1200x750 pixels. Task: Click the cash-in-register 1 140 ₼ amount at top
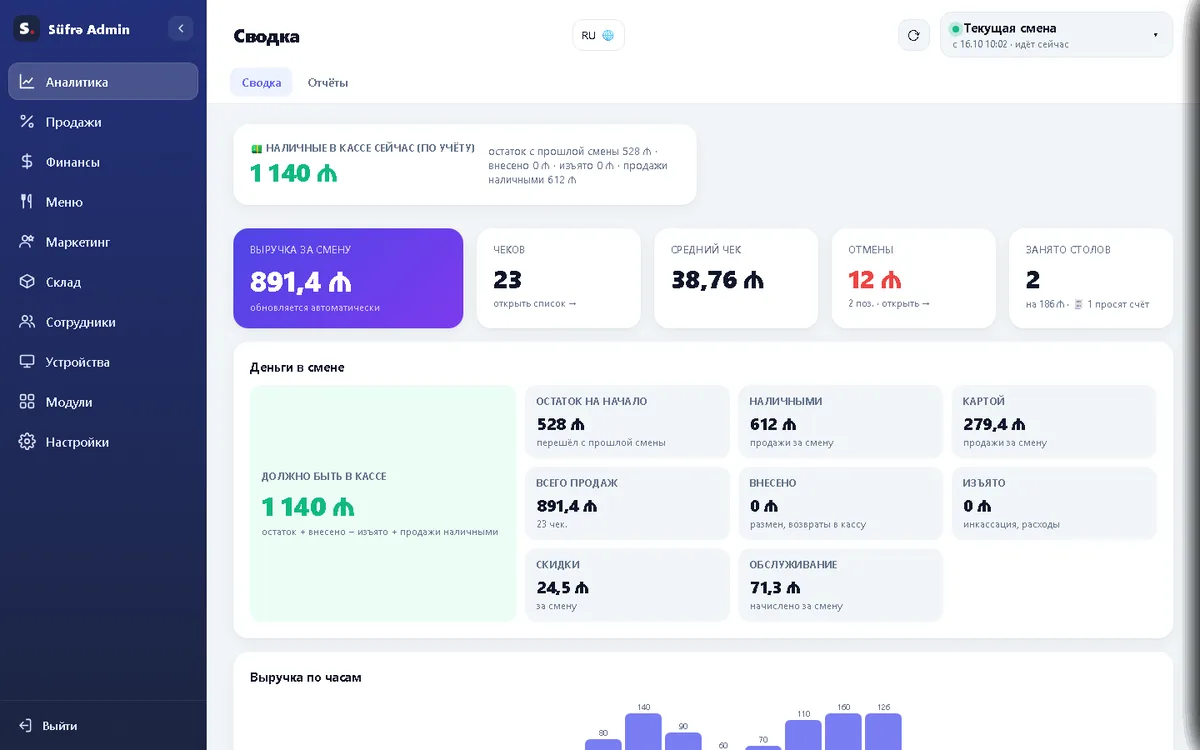pyautogui.click(x=293, y=173)
